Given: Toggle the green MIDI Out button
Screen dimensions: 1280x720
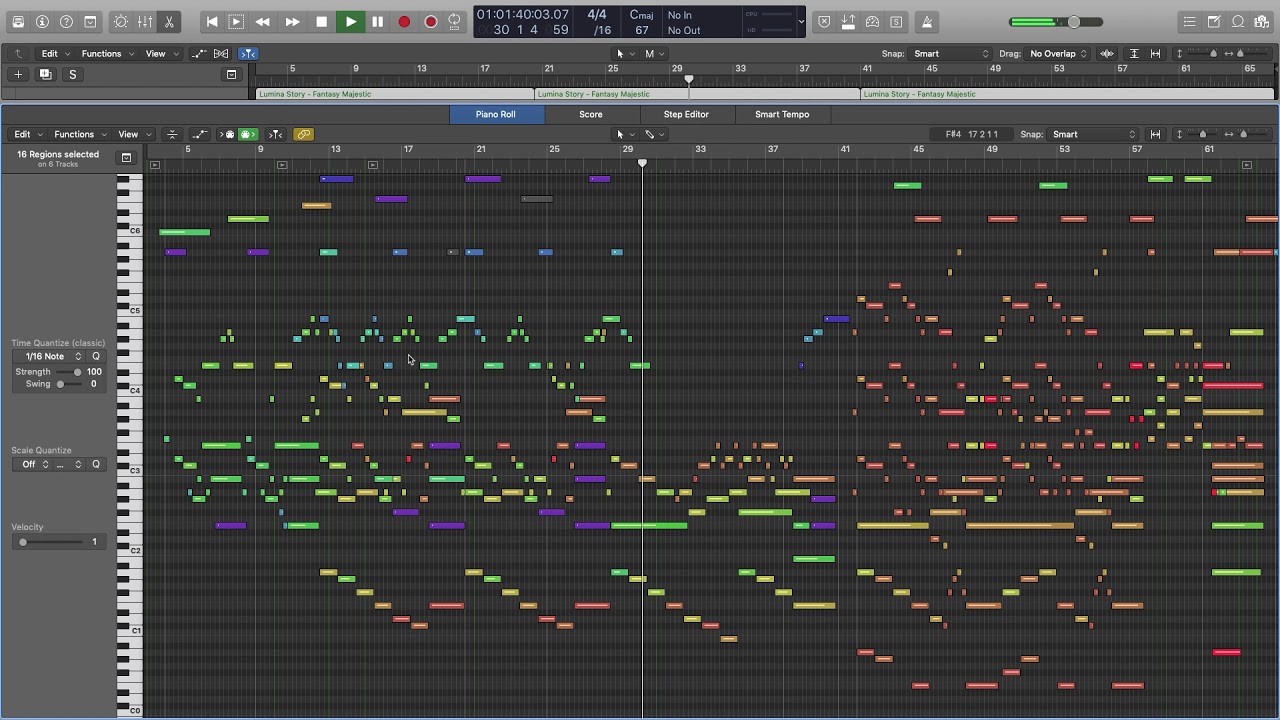Looking at the screenshot, I should (x=247, y=134).
